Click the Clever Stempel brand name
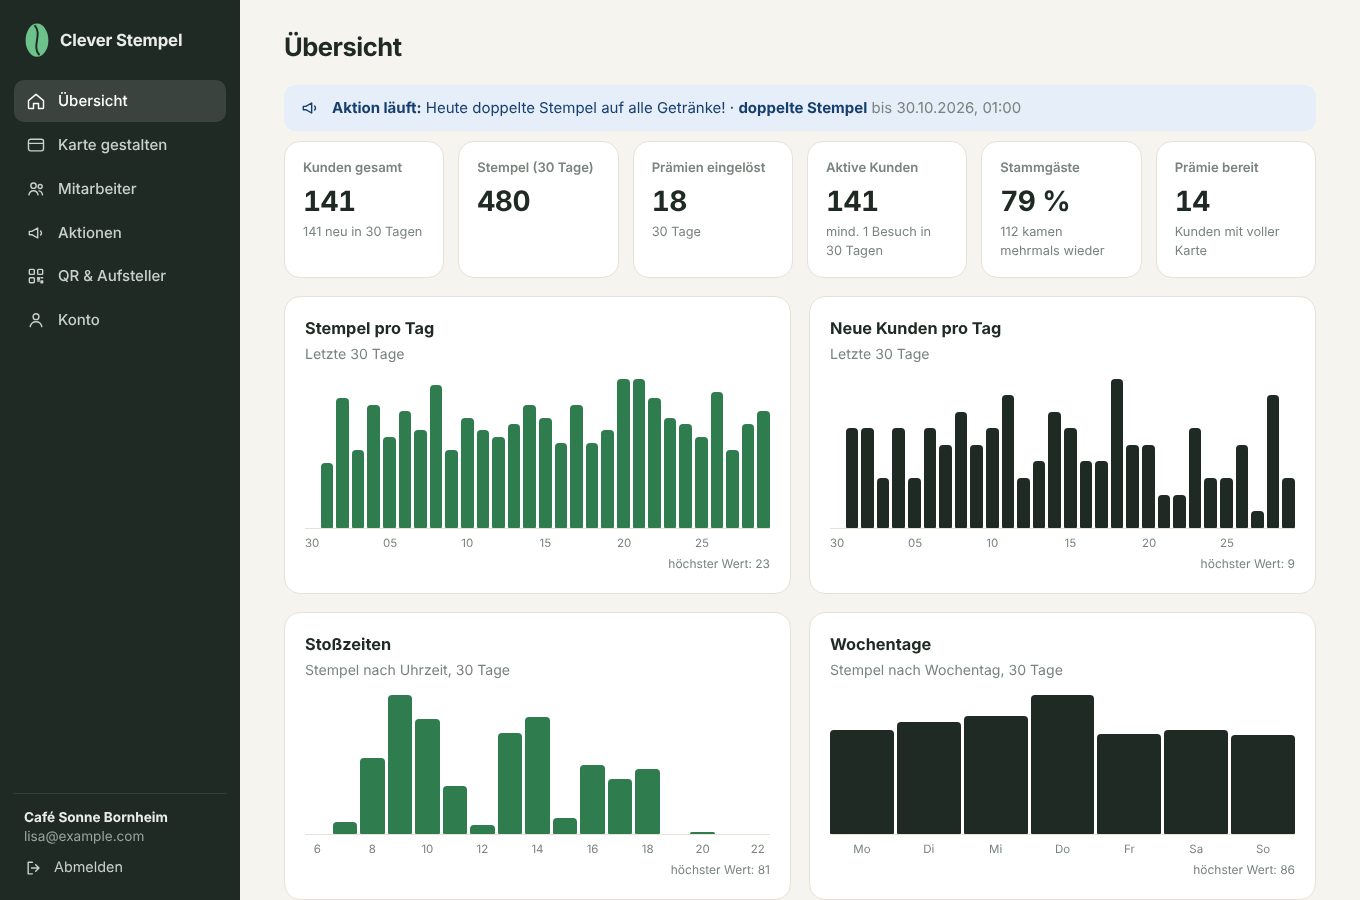 pyautogui.click(x=121, y=40)
